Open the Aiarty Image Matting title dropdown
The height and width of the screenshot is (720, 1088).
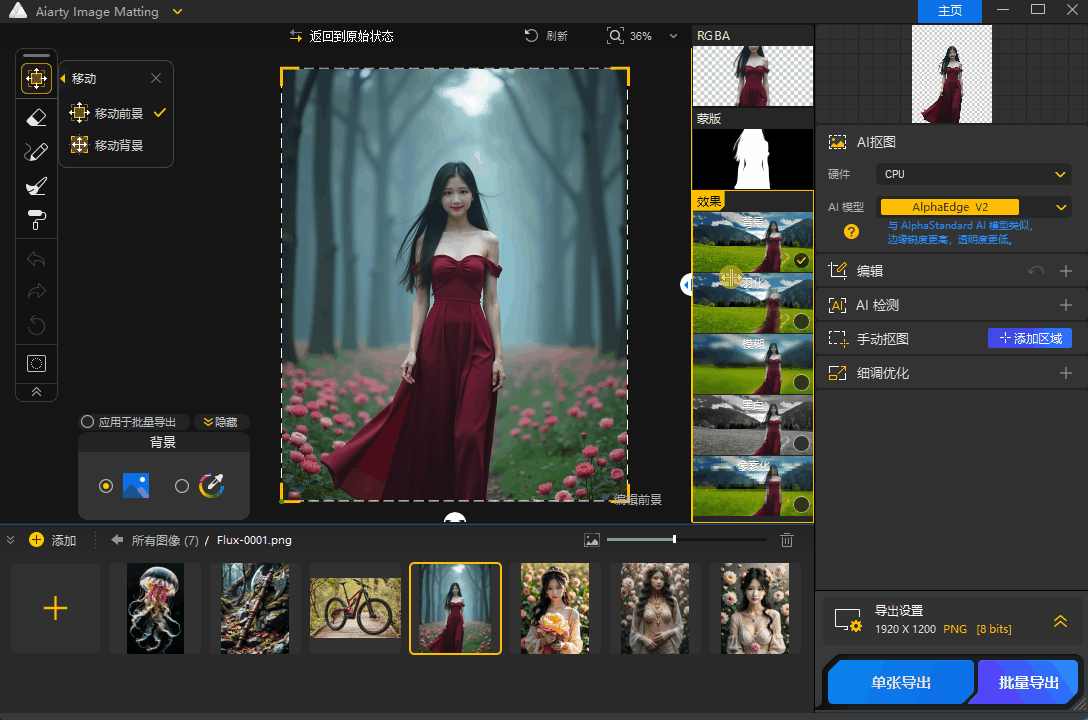pyautogui.click(x=177, y=12)
